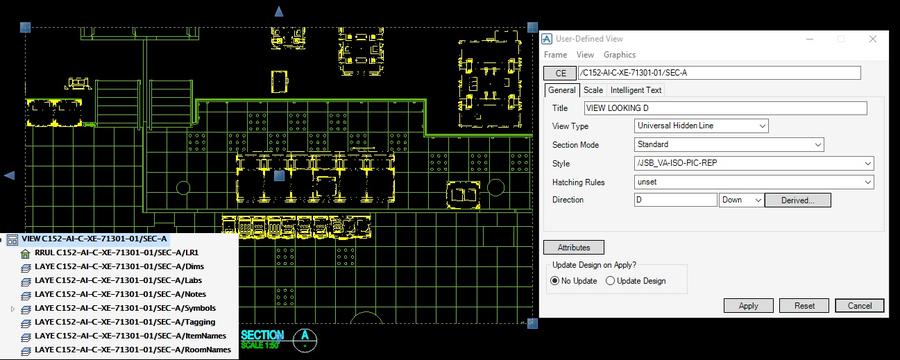Image resolution: width=900 pixels, height=360 pixels.
Task: Click the layer icon beside SEC-A/Tagging
Action: [25, 322]
